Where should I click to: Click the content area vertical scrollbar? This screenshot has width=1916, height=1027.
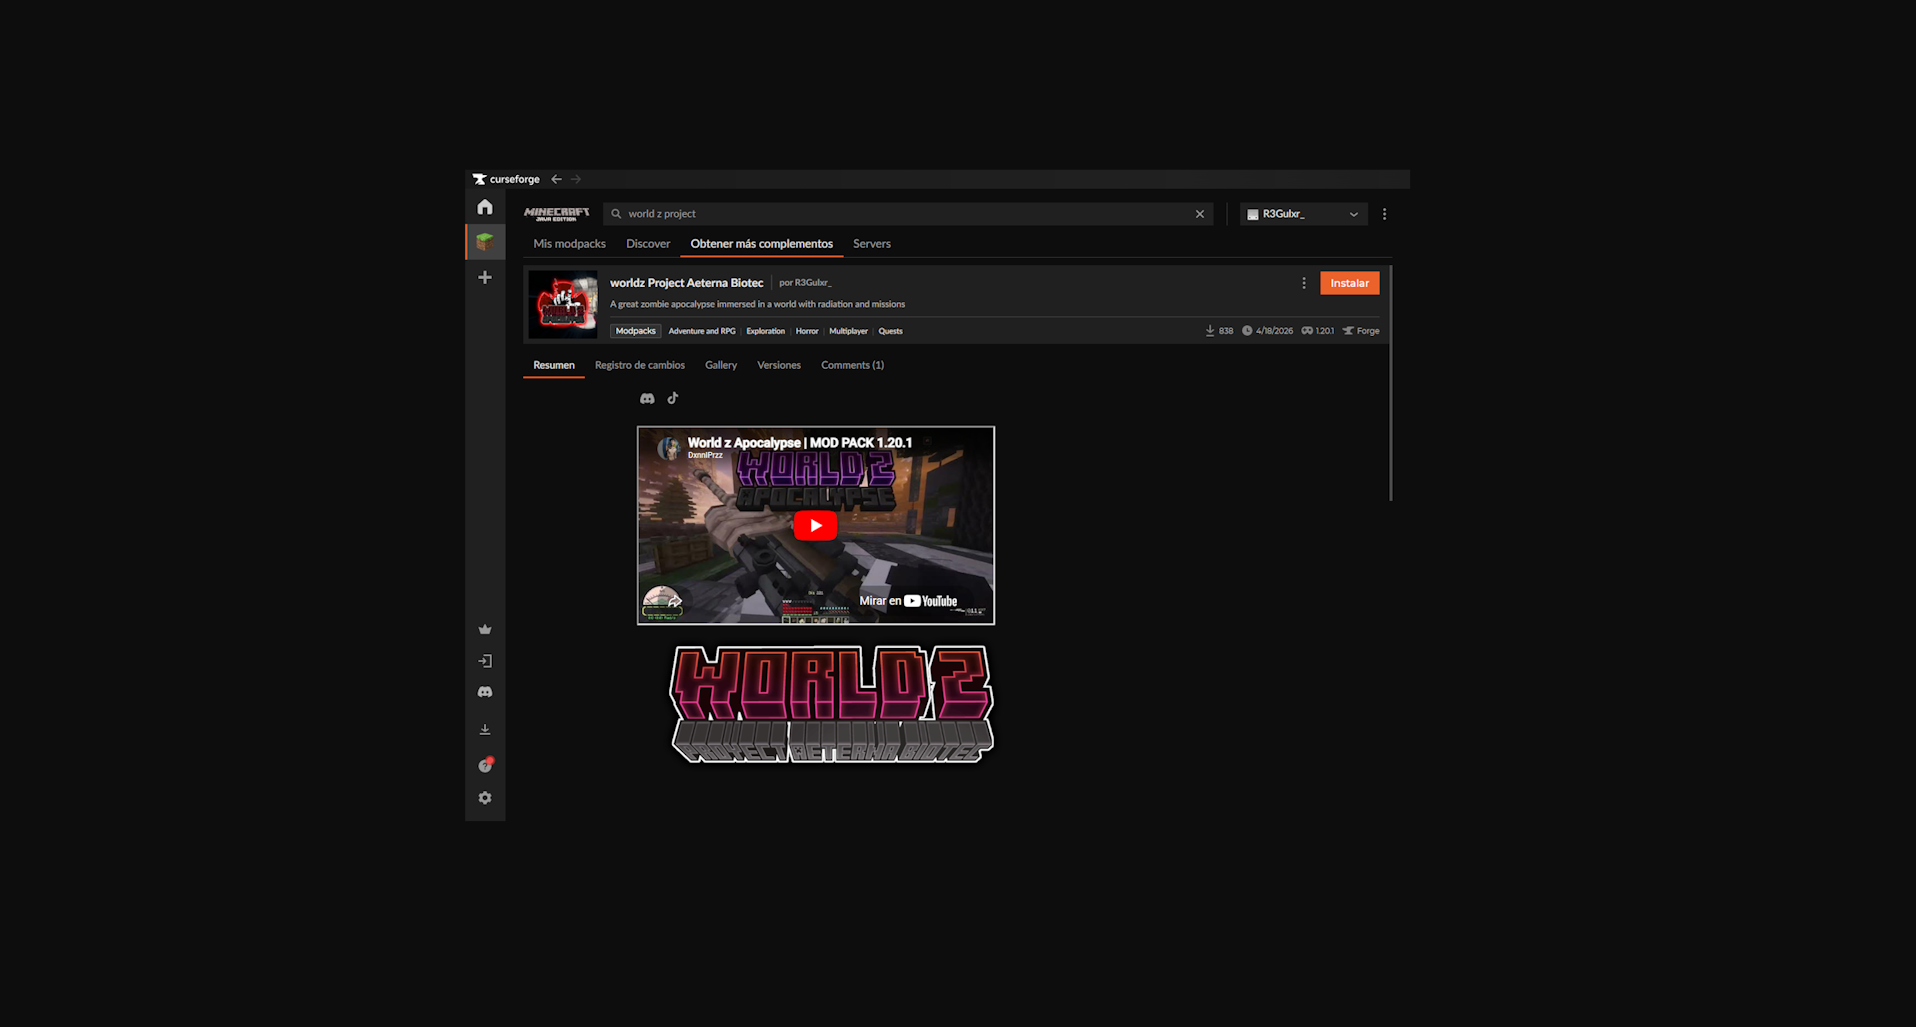(1391, 383)
